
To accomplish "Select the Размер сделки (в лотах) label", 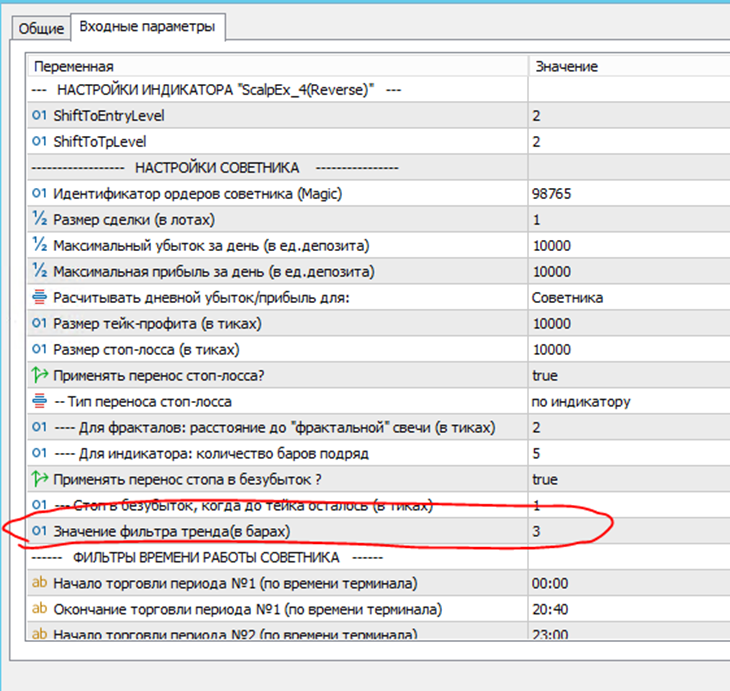I will tap(134, 220).
